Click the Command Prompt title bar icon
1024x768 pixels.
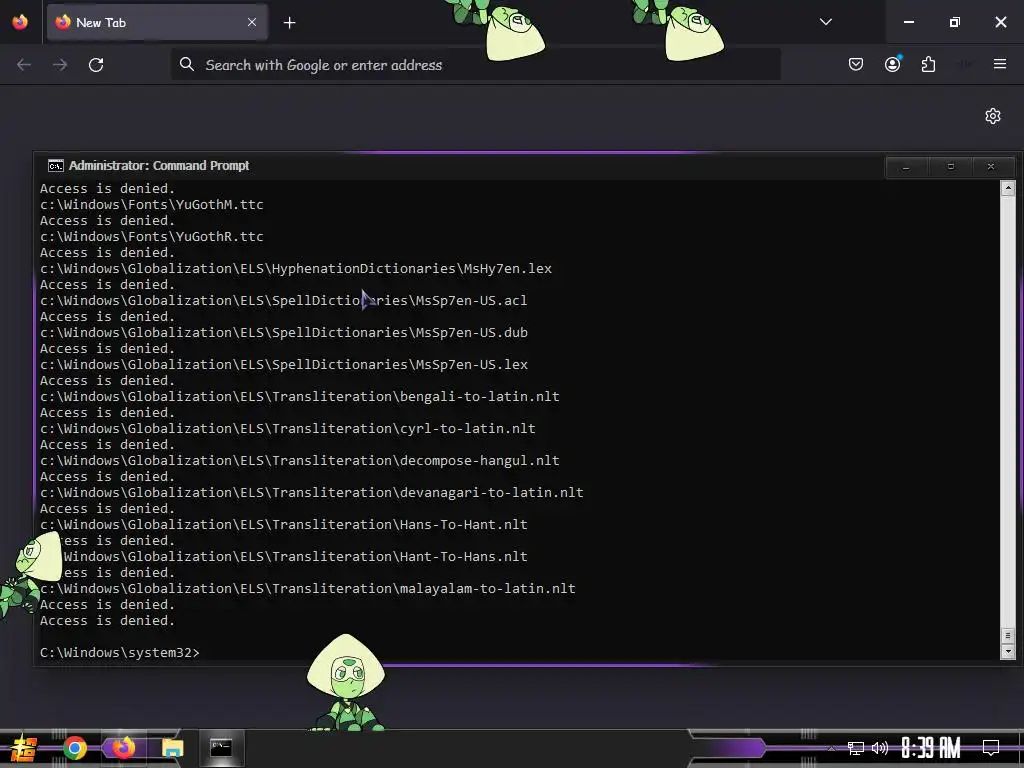pyautogui.click(x=56, y=166)
